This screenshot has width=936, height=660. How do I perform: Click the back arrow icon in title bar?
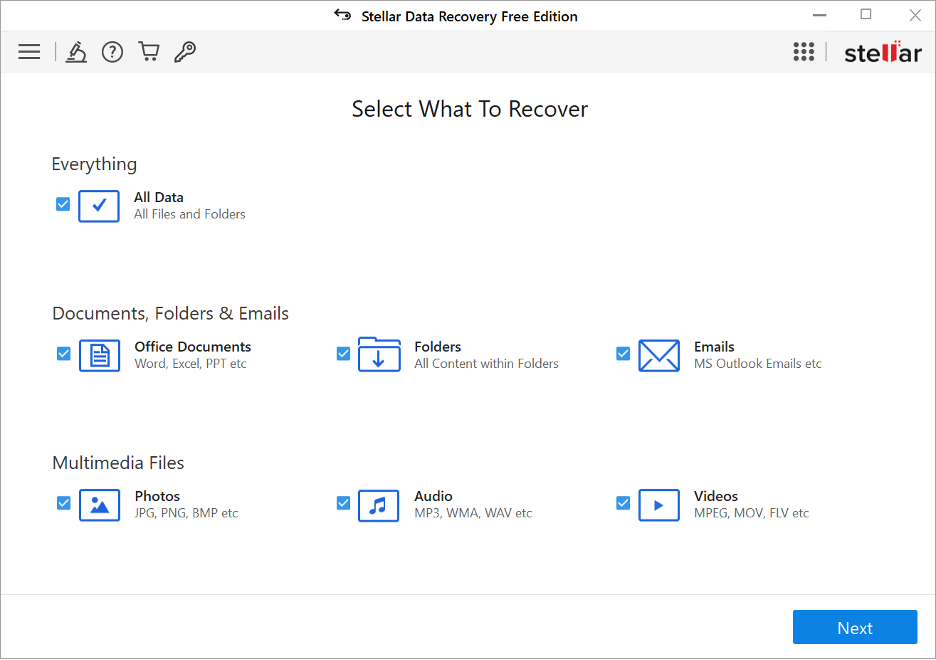click(342, 16)
